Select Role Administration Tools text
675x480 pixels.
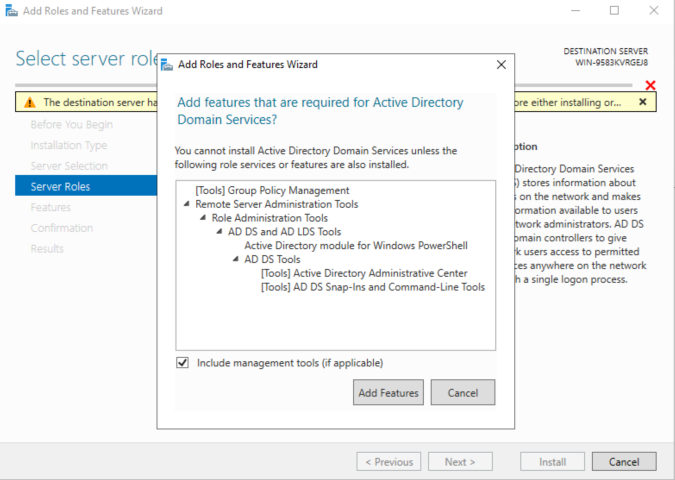269,218
